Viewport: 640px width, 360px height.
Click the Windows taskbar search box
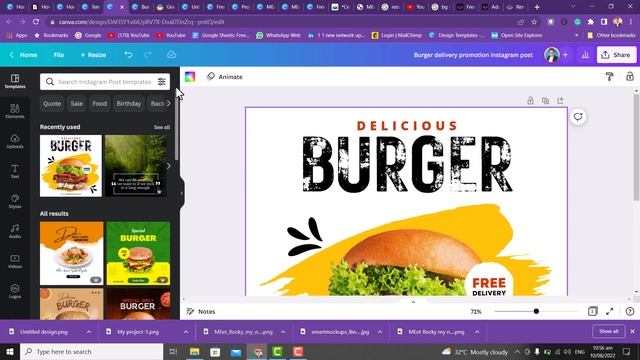click(91, 351)
